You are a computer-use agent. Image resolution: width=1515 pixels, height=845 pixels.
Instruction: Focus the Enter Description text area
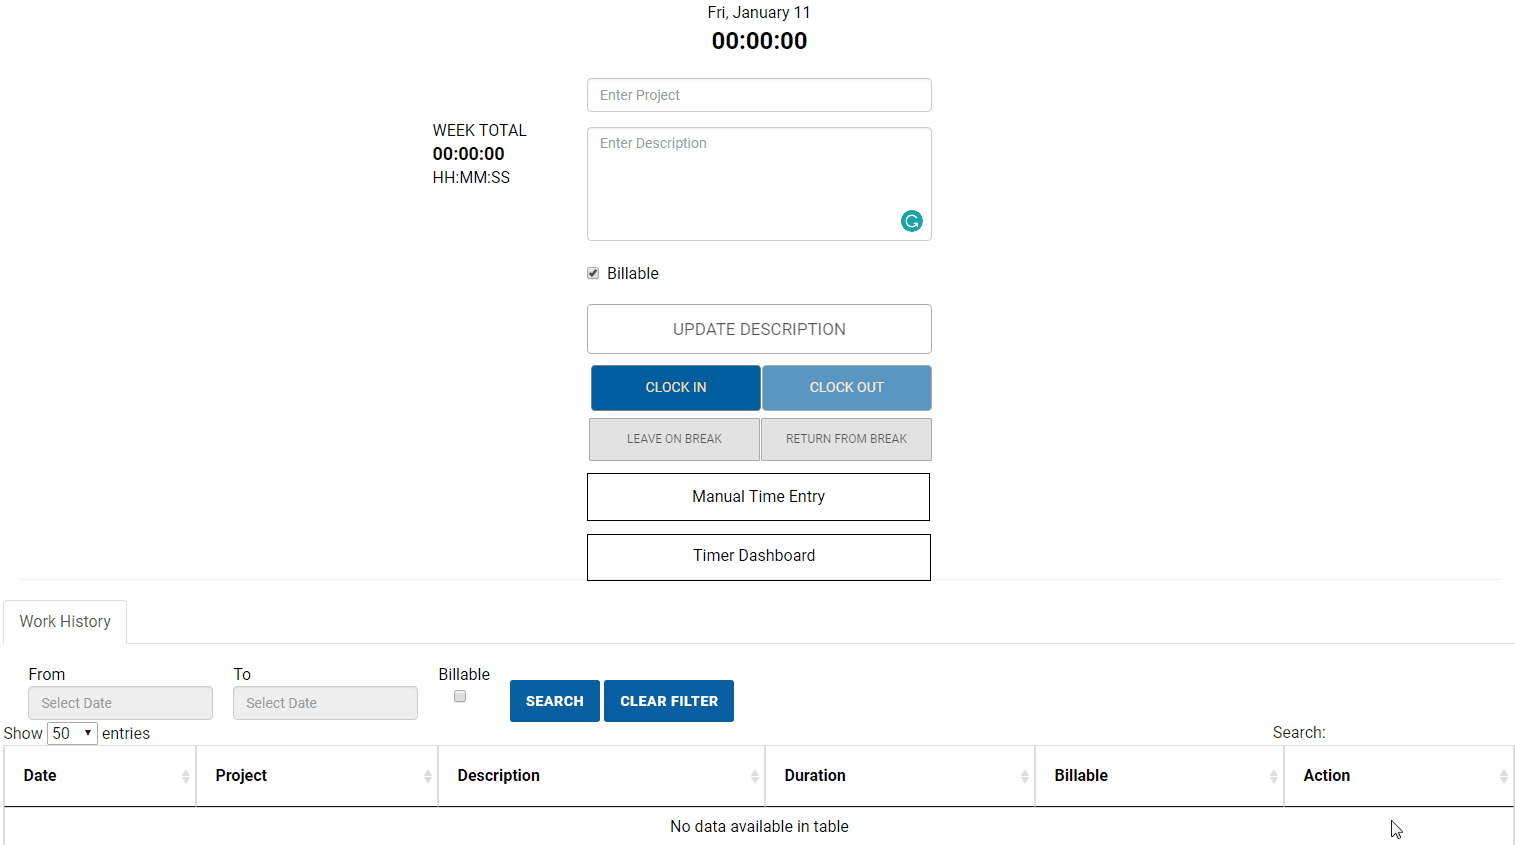[759, 184]
